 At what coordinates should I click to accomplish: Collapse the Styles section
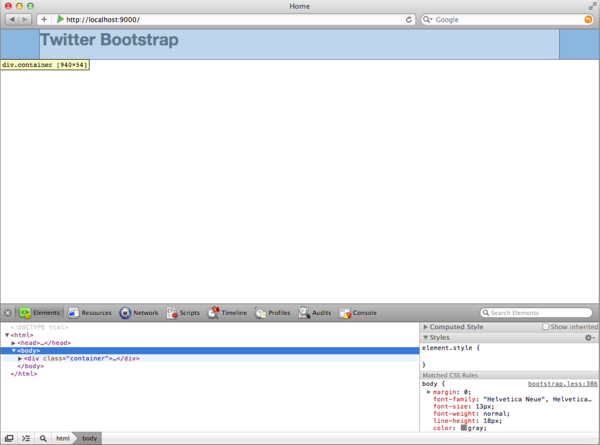[425, 337]
